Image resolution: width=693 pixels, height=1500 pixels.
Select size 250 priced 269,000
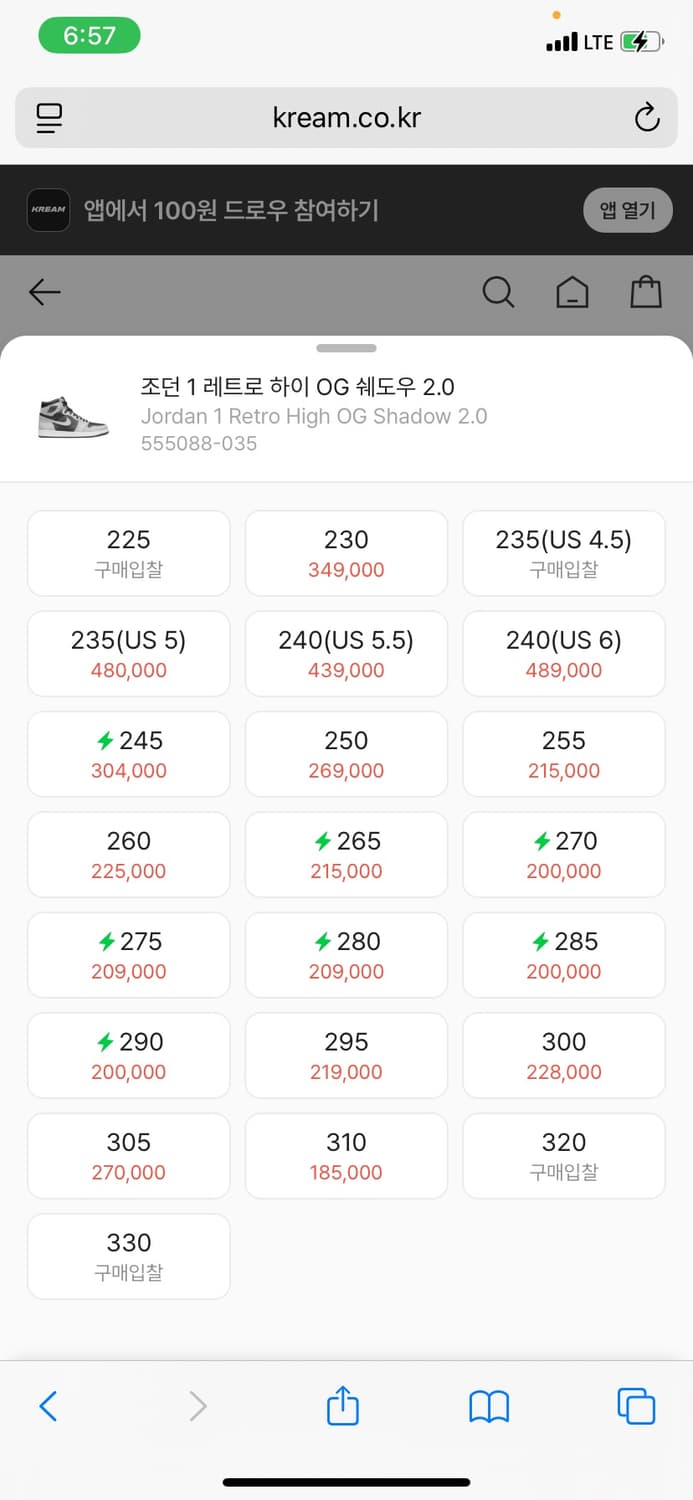click(x=346, y=754)
